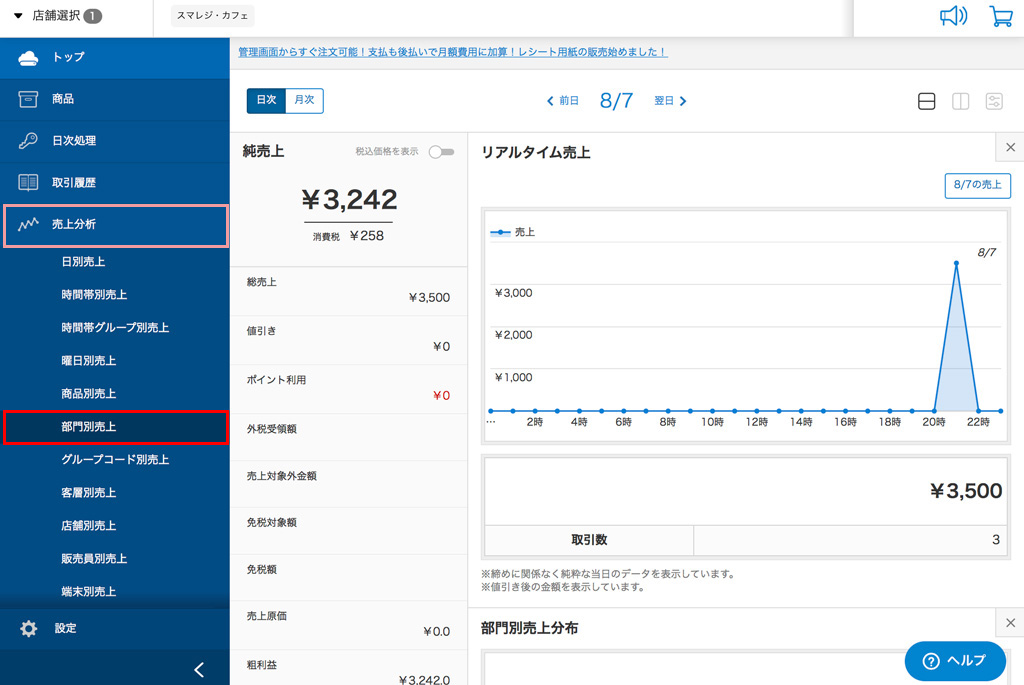Click the 8/7 date heading
Image resolution: width=1024 pixels, height=685 pixels.
click(x=616, y=101)
